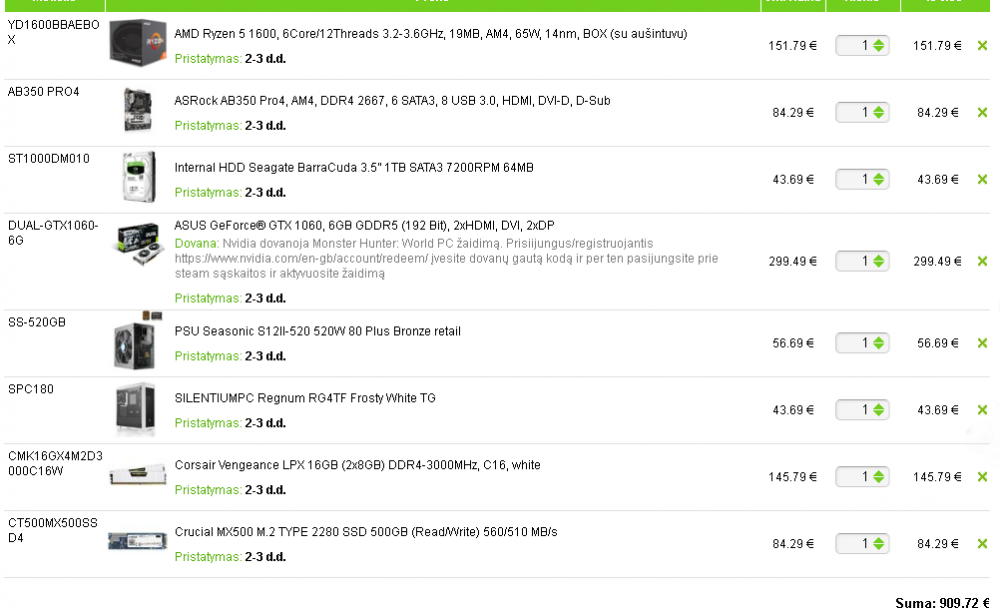Viewport: 1000px width, 610px height.
Task: Follow the Internal HDD Seagate BarraCuda title
Action: [x=354, y=168]
